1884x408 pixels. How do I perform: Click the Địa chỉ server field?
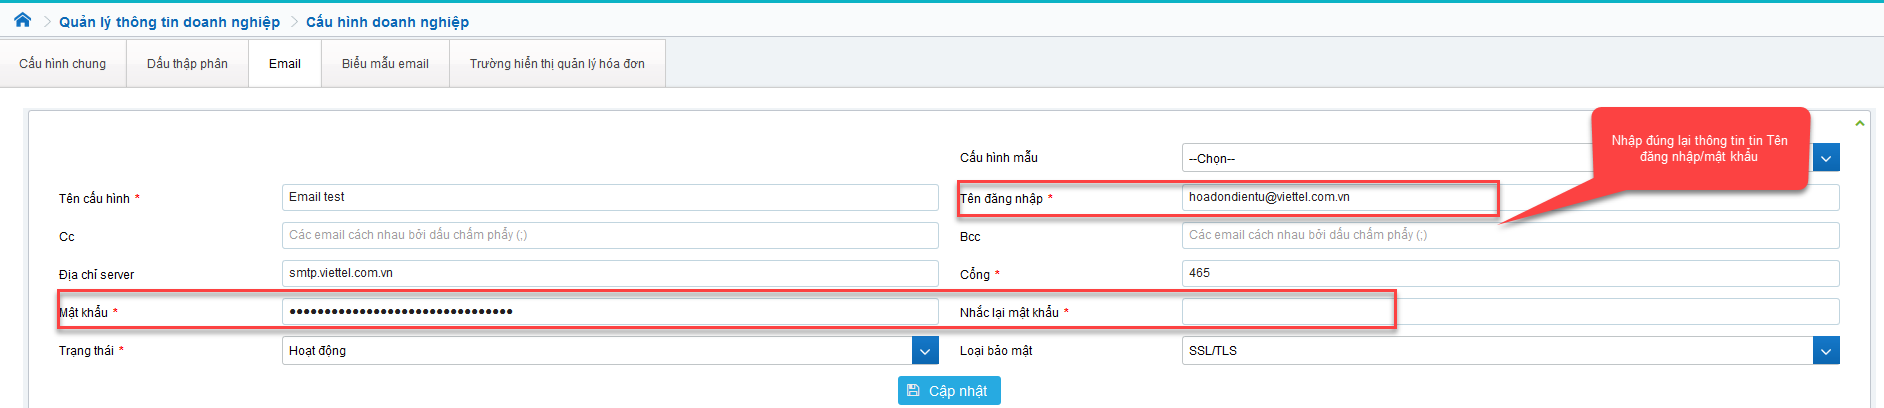[609, 273]
